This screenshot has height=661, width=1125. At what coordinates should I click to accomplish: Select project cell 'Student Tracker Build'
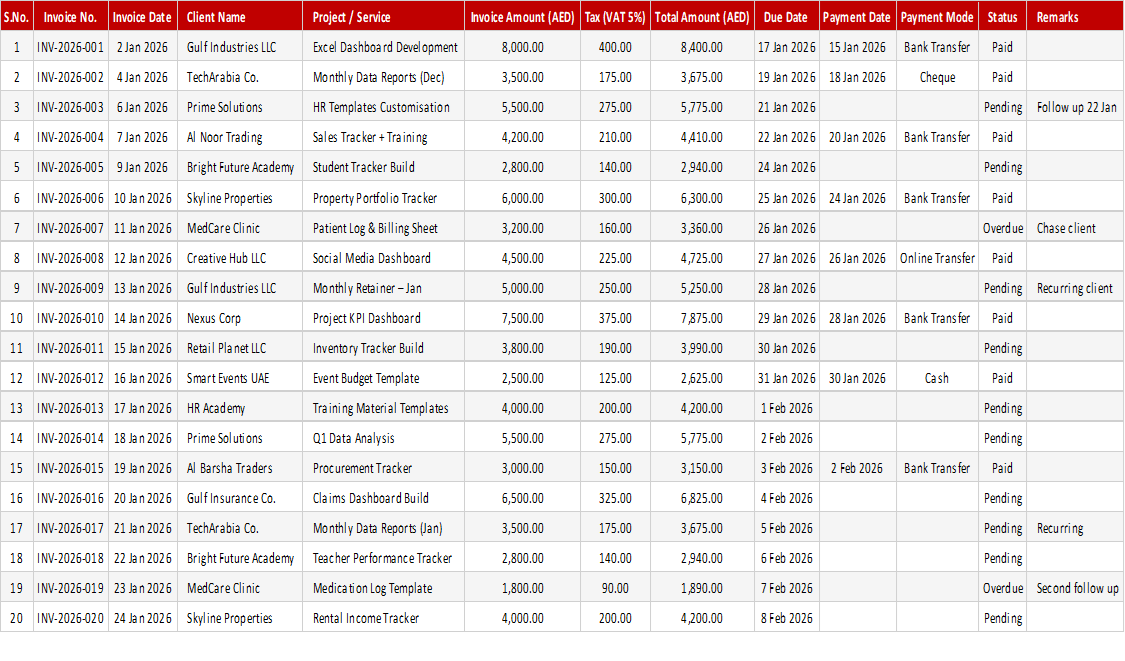coord(383,167)
